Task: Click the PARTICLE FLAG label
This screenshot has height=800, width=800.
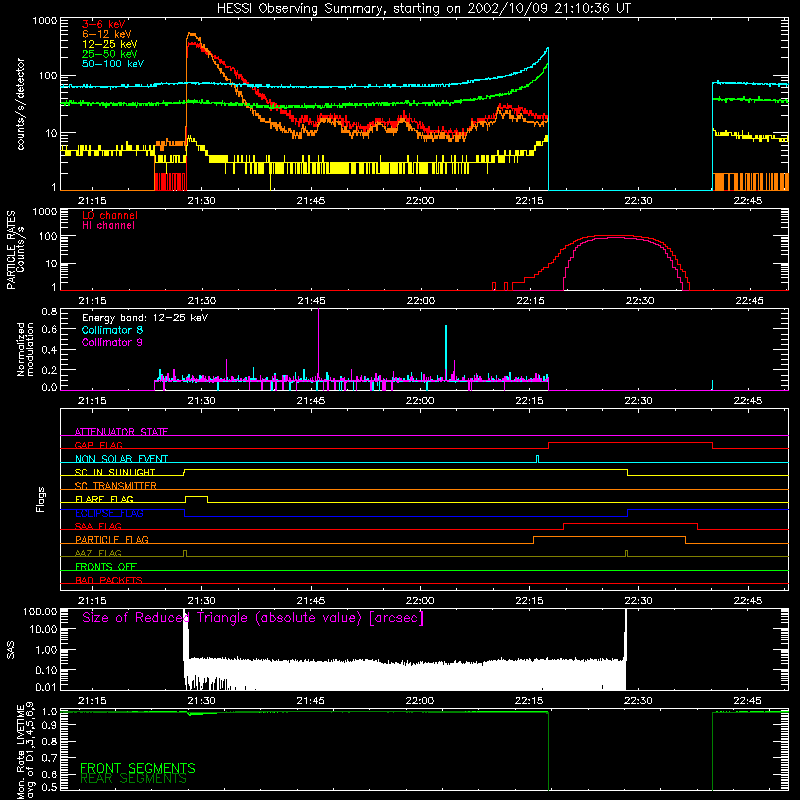Action: tap(112, 539)
